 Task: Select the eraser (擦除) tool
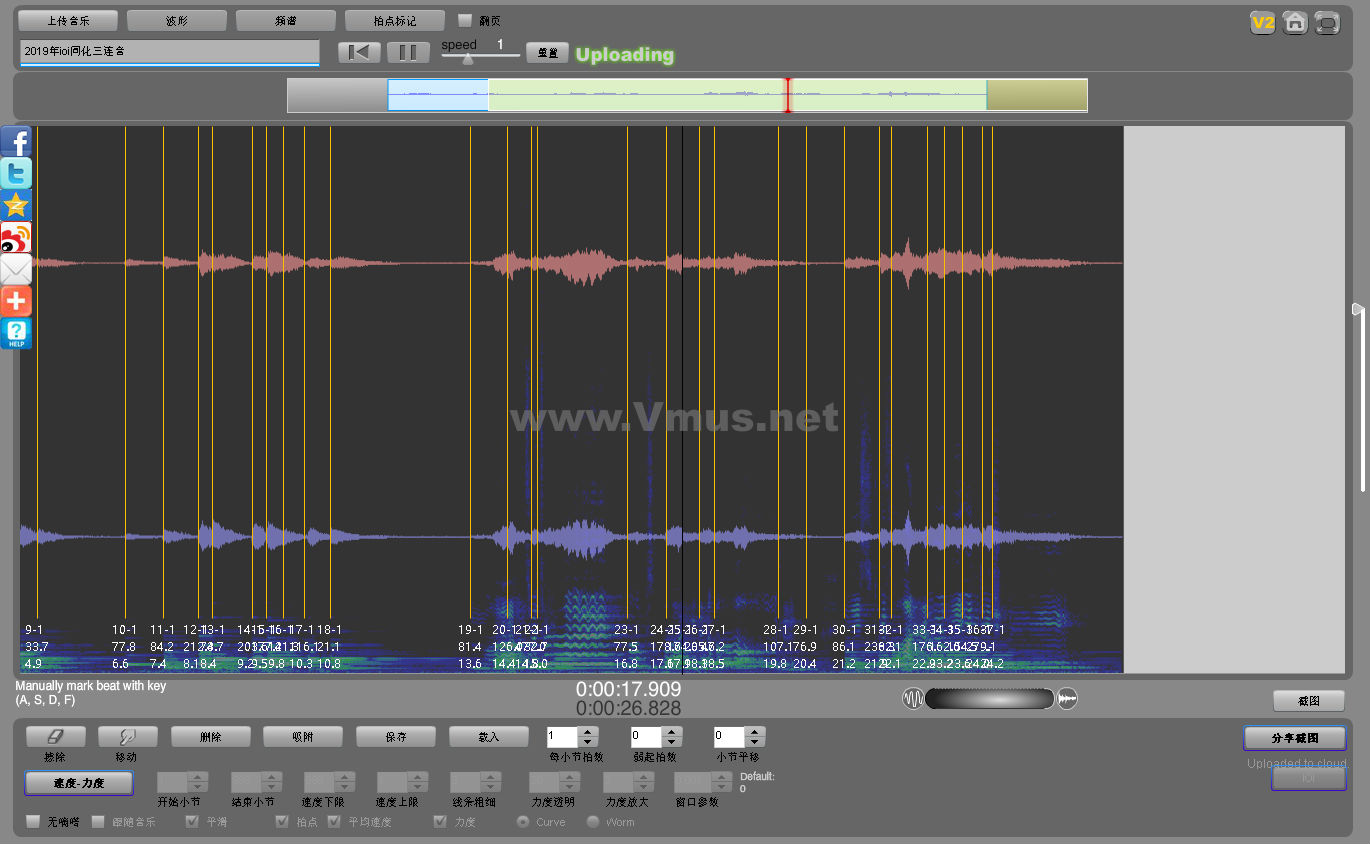(55, 737)
